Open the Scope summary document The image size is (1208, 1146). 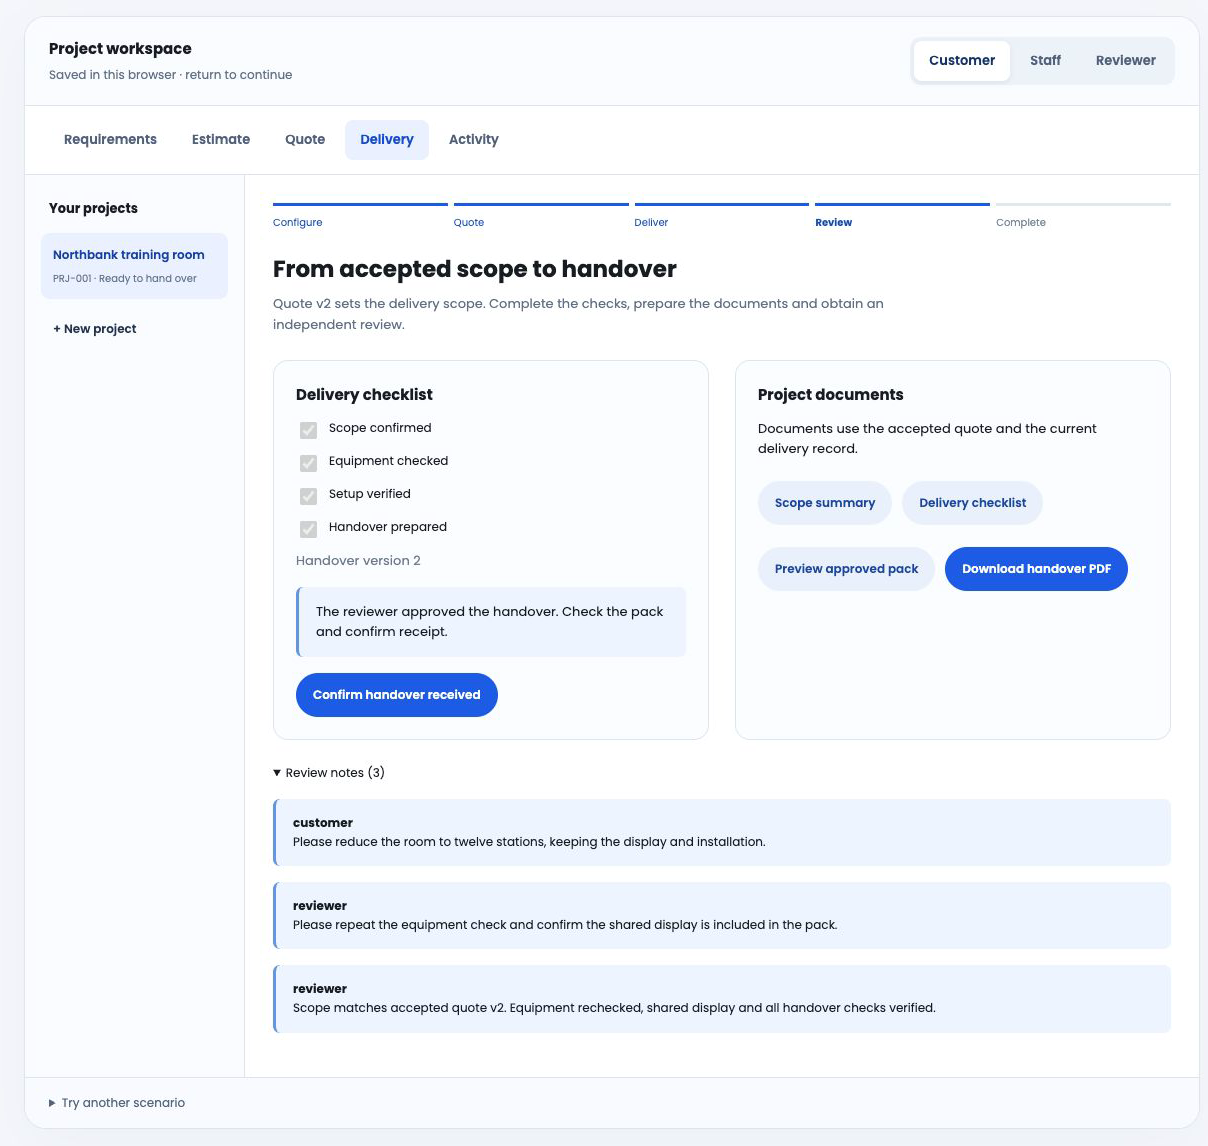pos(825,503)
